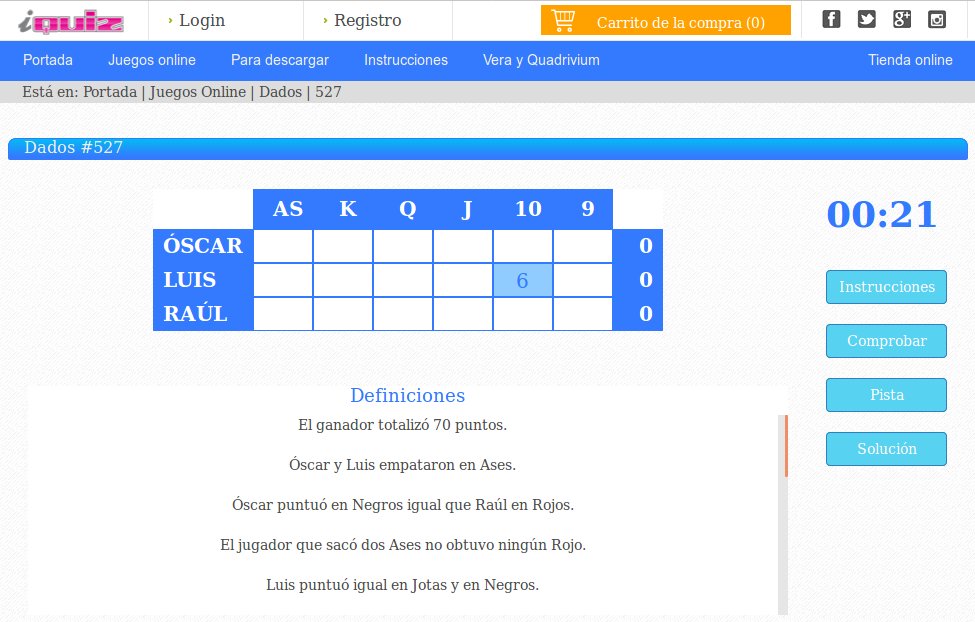Viewport: 975px width, 622px height.
Task: Click the Comprobar button
Action: coord(886,341)
